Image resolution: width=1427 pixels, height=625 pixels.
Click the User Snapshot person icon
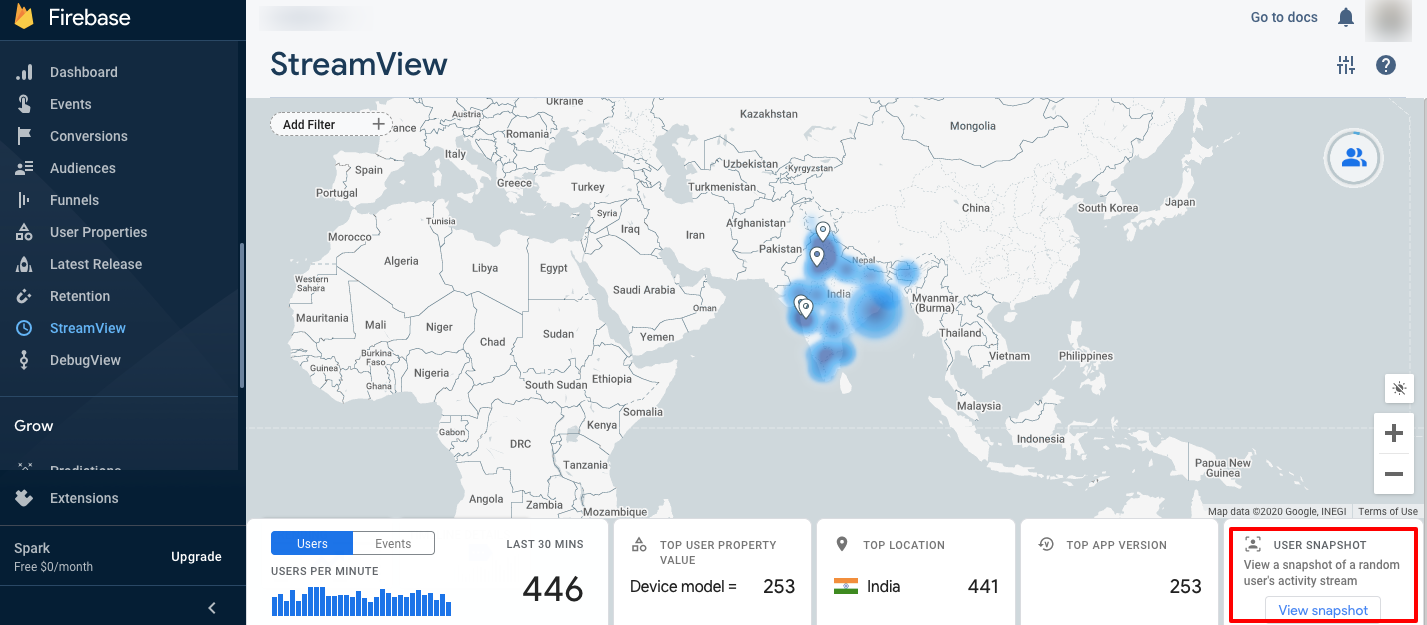tap(1252, 544)
